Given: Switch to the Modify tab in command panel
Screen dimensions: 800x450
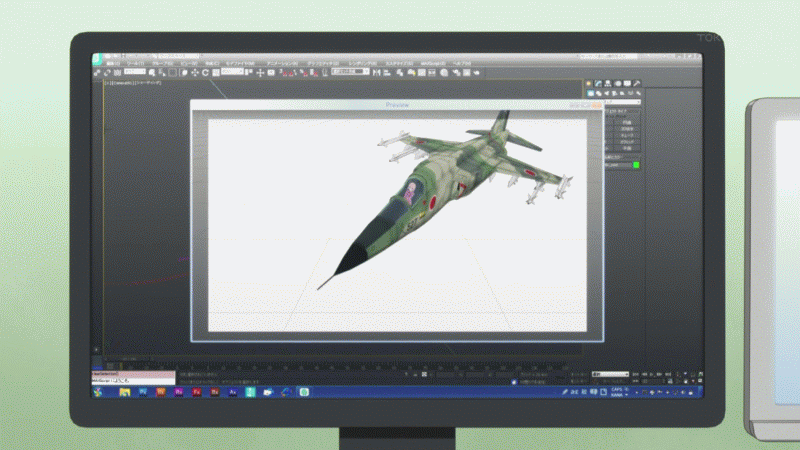Looking at the screenshot, I should point(598,83).
